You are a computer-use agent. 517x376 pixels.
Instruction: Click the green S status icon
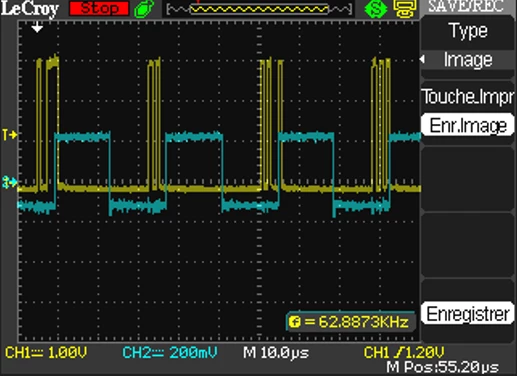376,9
